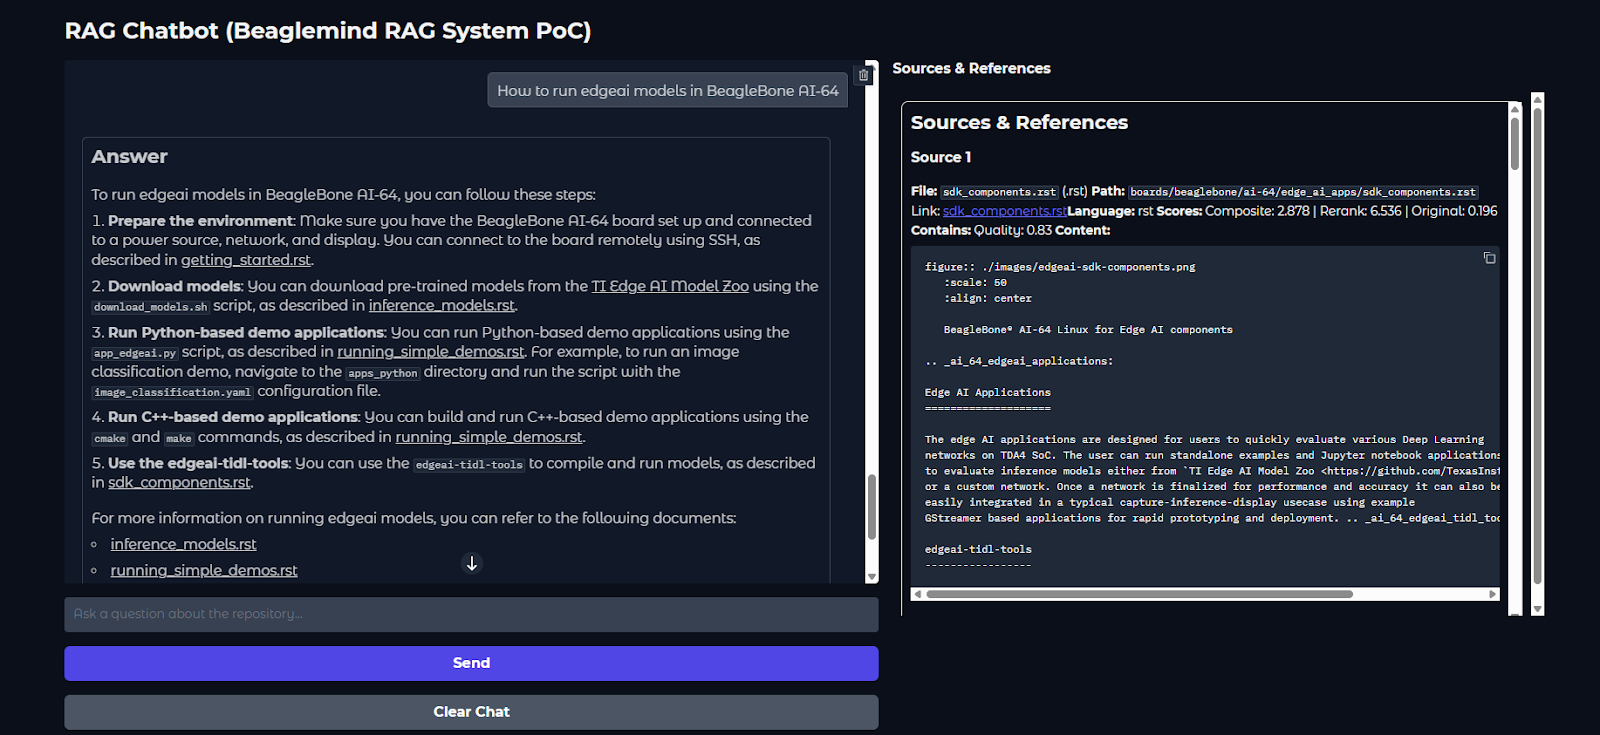The height and width of the screenshot is (735, 1600).
Task: Click the 'cmake' inline code
Action: point(110,438)
